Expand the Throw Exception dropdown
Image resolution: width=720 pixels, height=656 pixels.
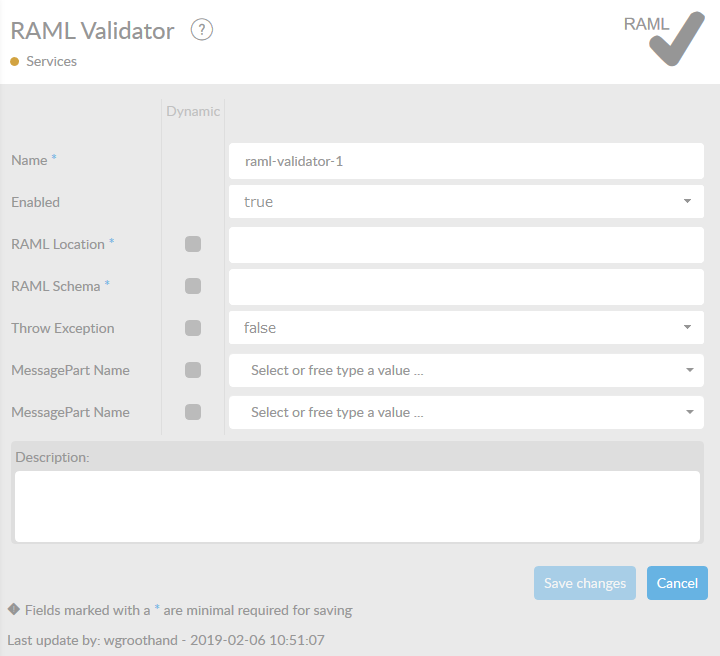466,328
